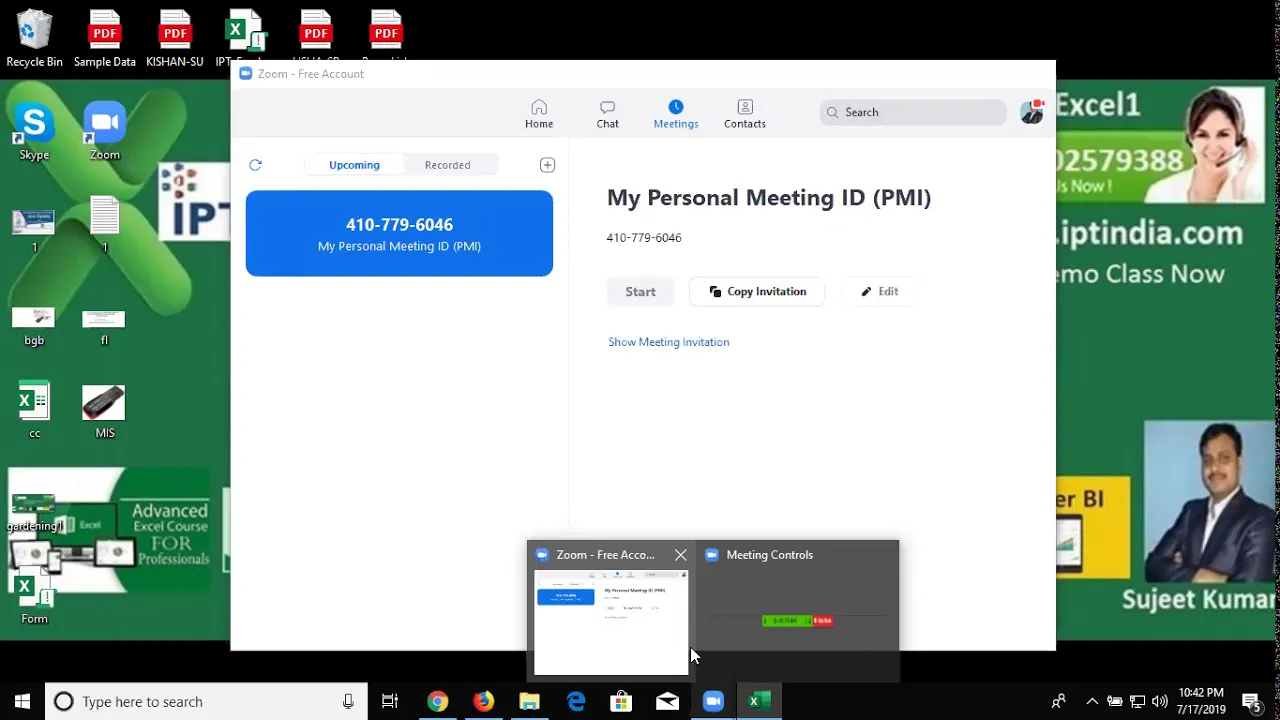Switch to Upcoming meetings
This screenshot has width=1280, height=720.
(354, 165)
